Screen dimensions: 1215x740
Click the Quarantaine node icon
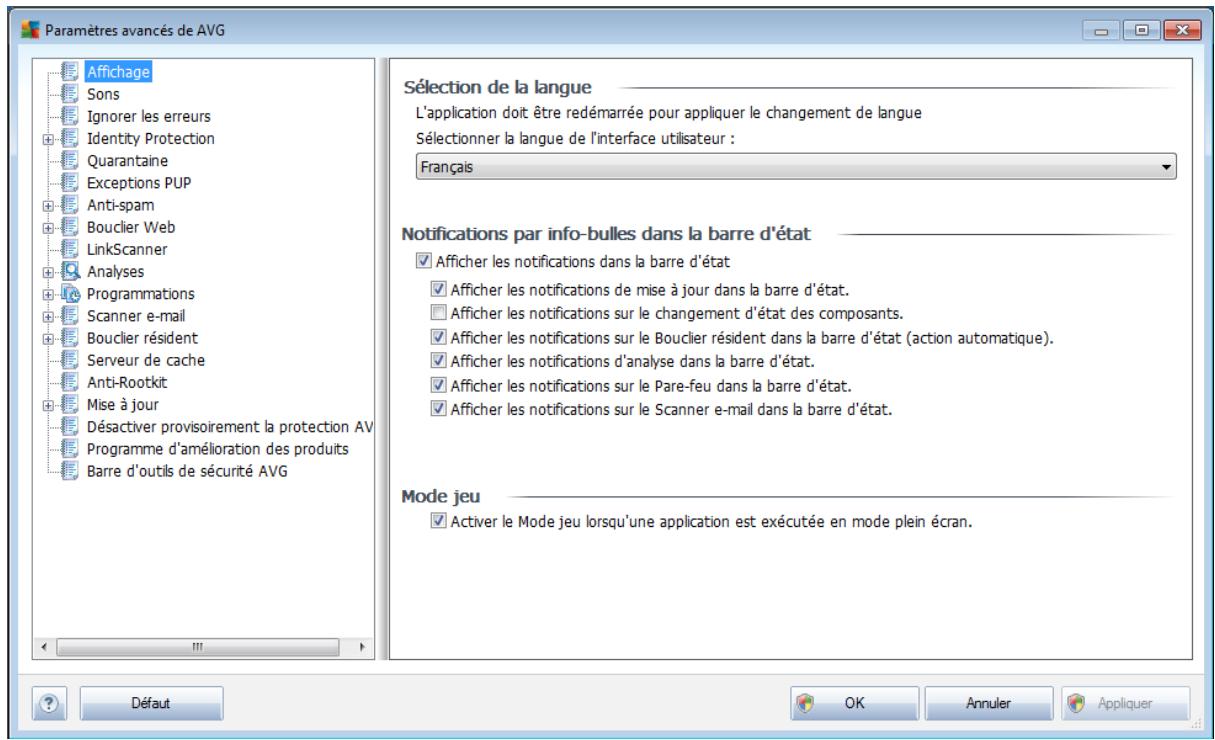pyautogui.click(x=68, y=160)
